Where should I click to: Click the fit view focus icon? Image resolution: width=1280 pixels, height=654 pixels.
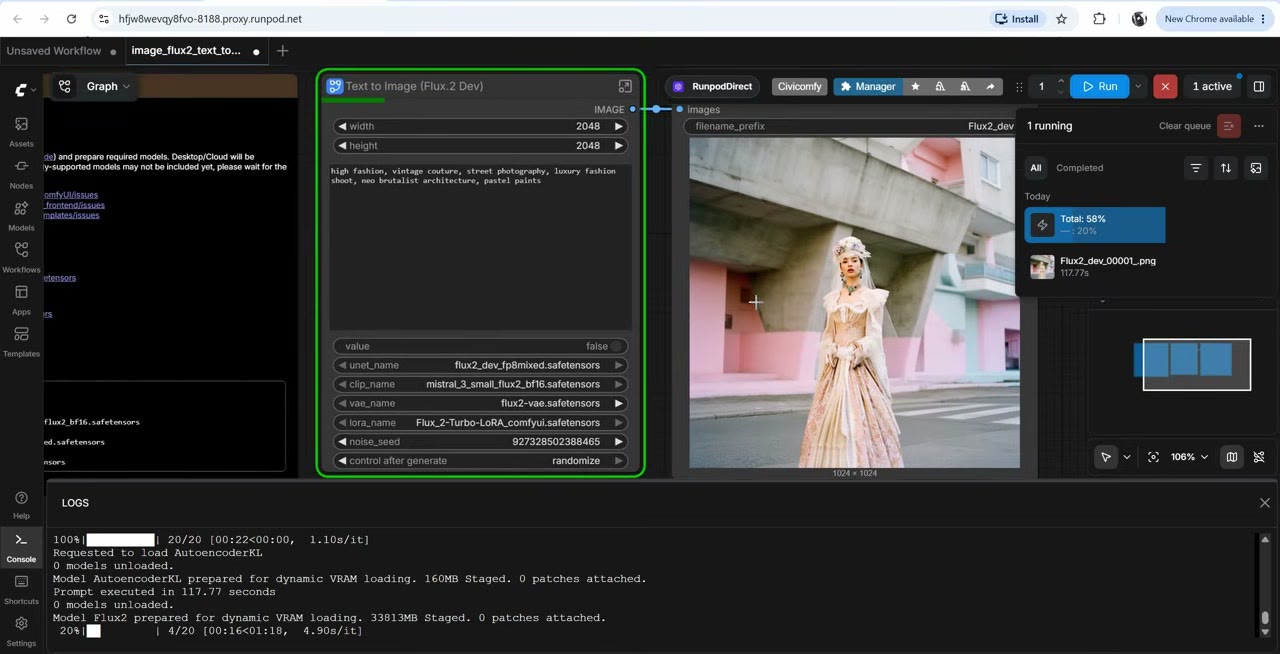(x=1153, y=457)
